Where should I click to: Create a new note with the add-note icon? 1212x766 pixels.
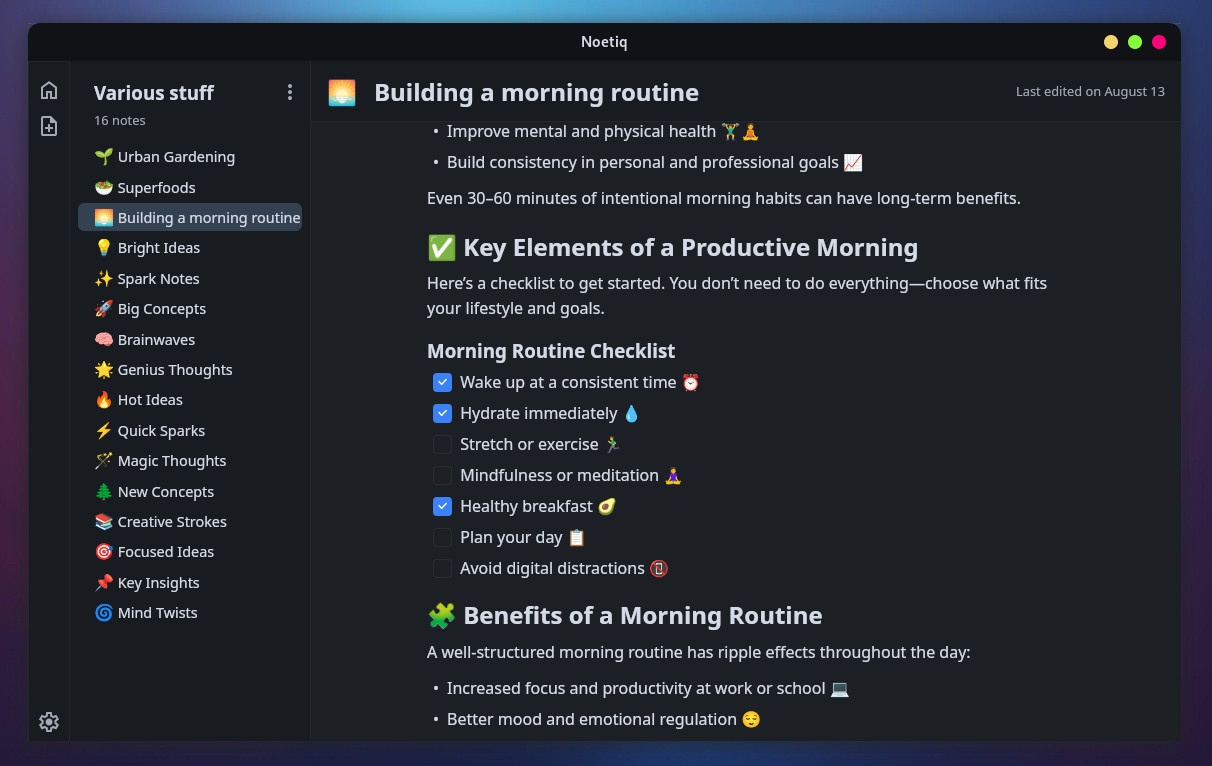point(49,126)
